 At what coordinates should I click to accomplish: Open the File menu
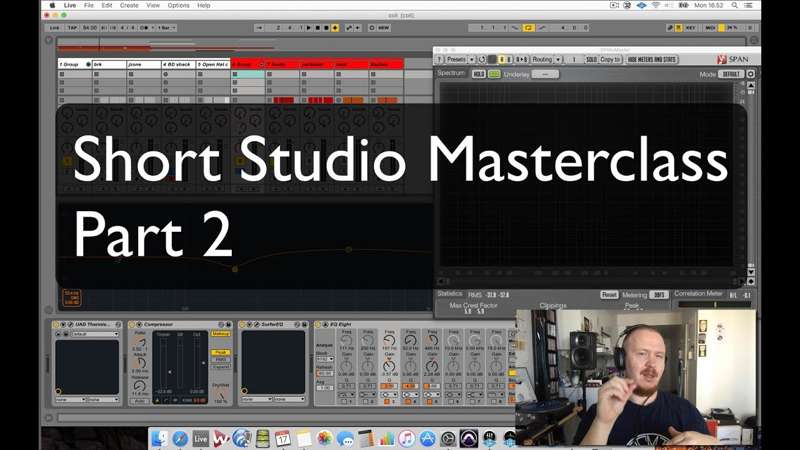[x=89, y=5]
